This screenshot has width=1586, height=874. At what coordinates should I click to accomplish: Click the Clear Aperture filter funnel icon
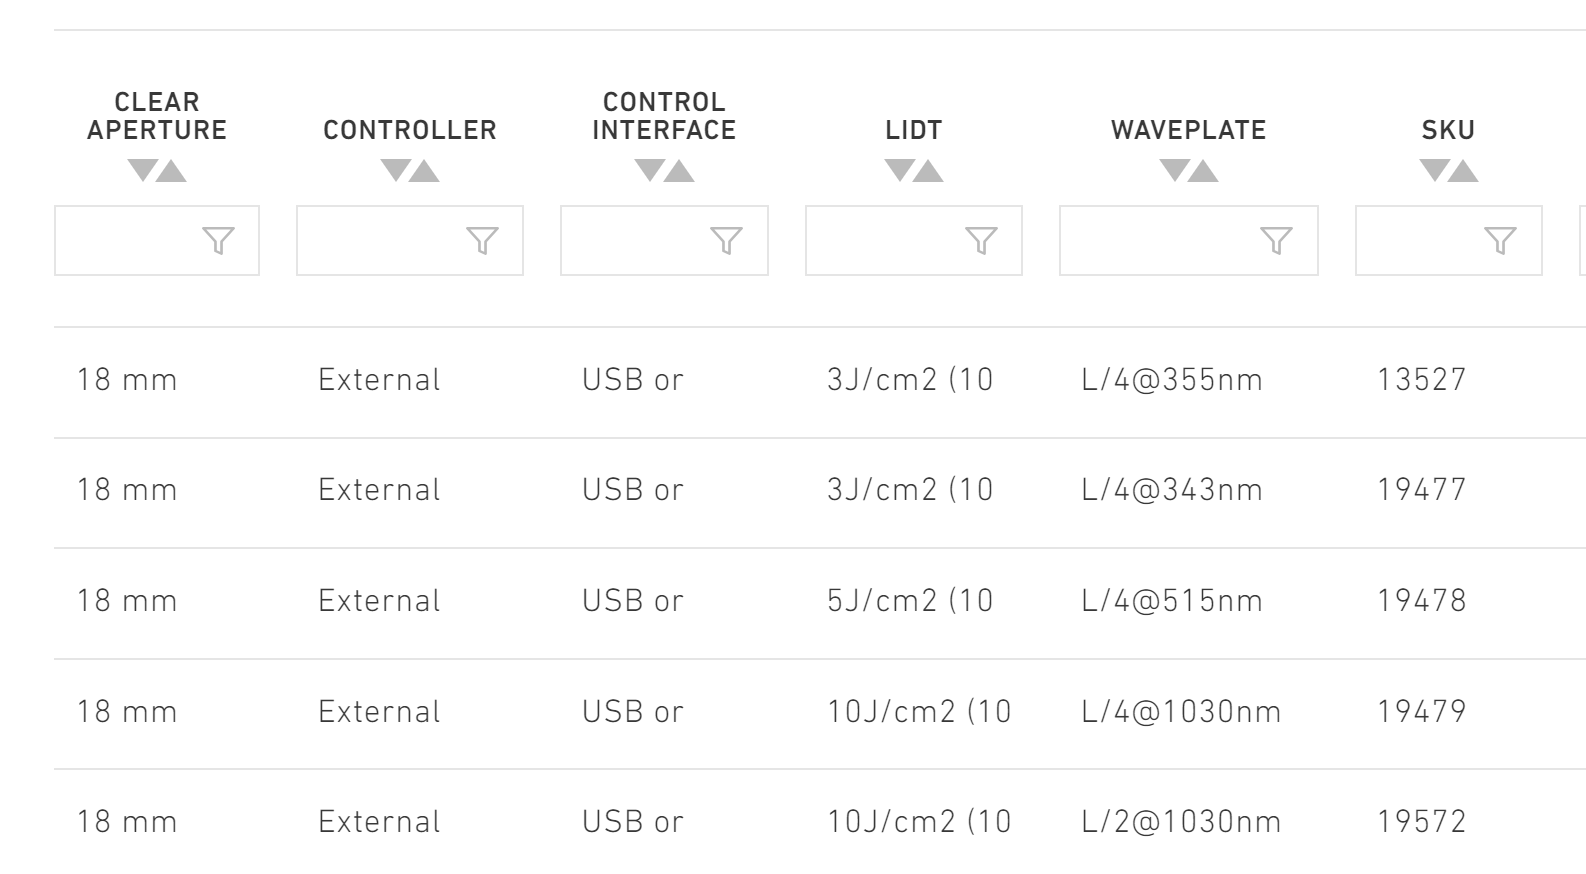(x=218, y=241)
